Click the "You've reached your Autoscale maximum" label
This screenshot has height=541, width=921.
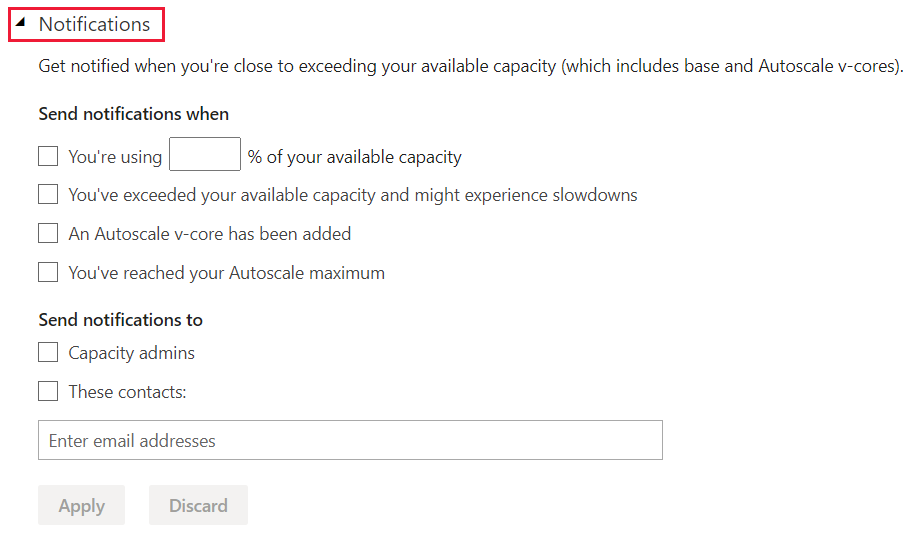[x=226, y=273]
